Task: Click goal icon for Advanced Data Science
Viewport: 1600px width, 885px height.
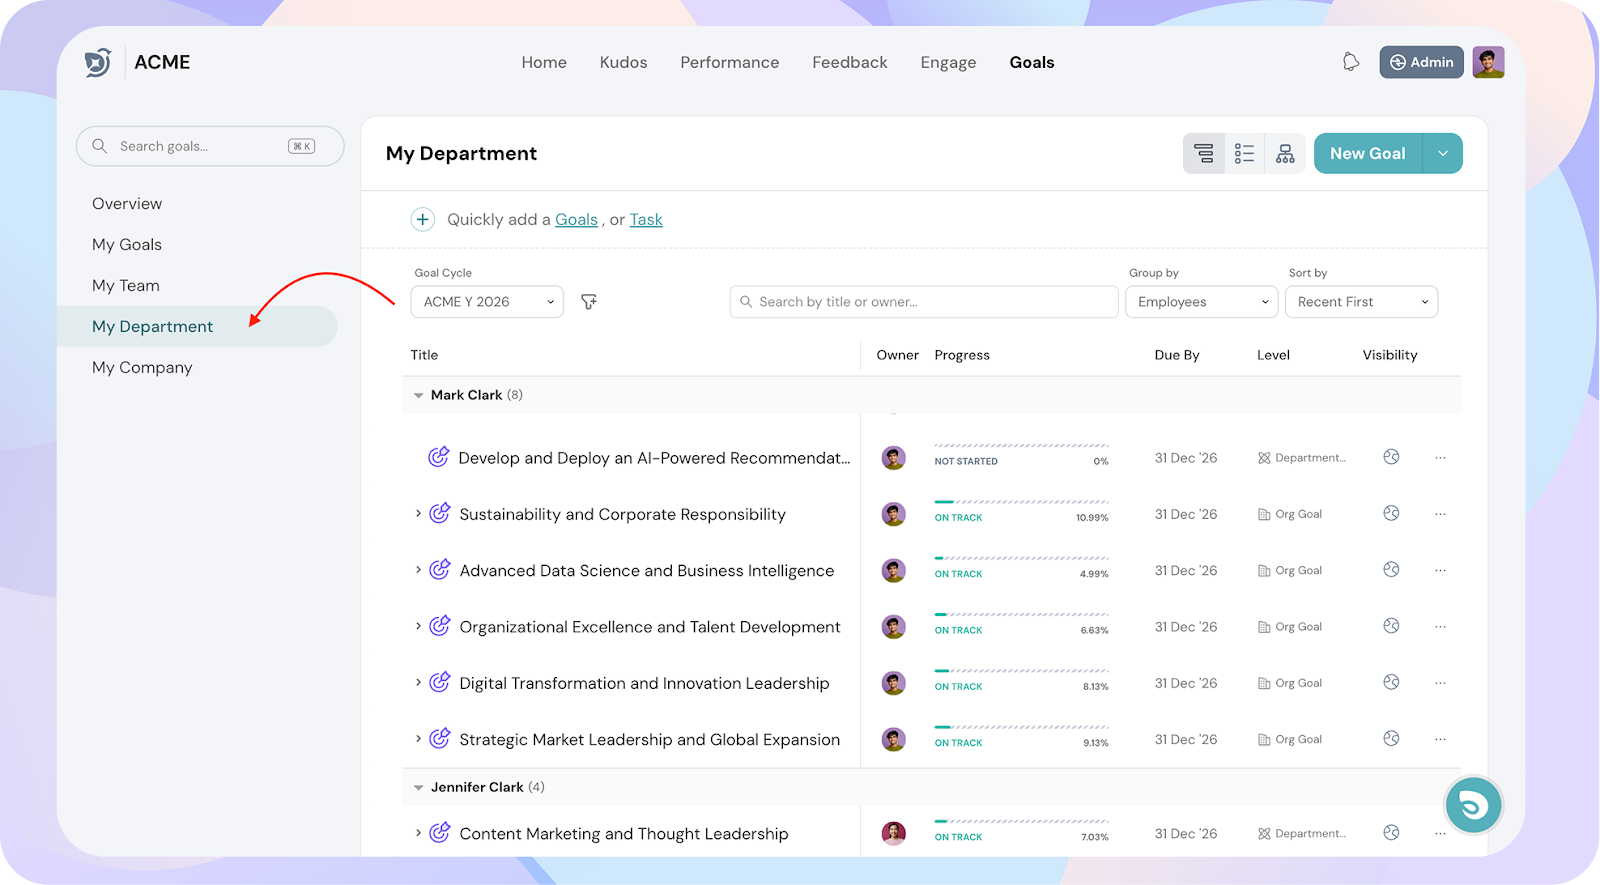Action: pyautogui.click(x=440, y=569)
